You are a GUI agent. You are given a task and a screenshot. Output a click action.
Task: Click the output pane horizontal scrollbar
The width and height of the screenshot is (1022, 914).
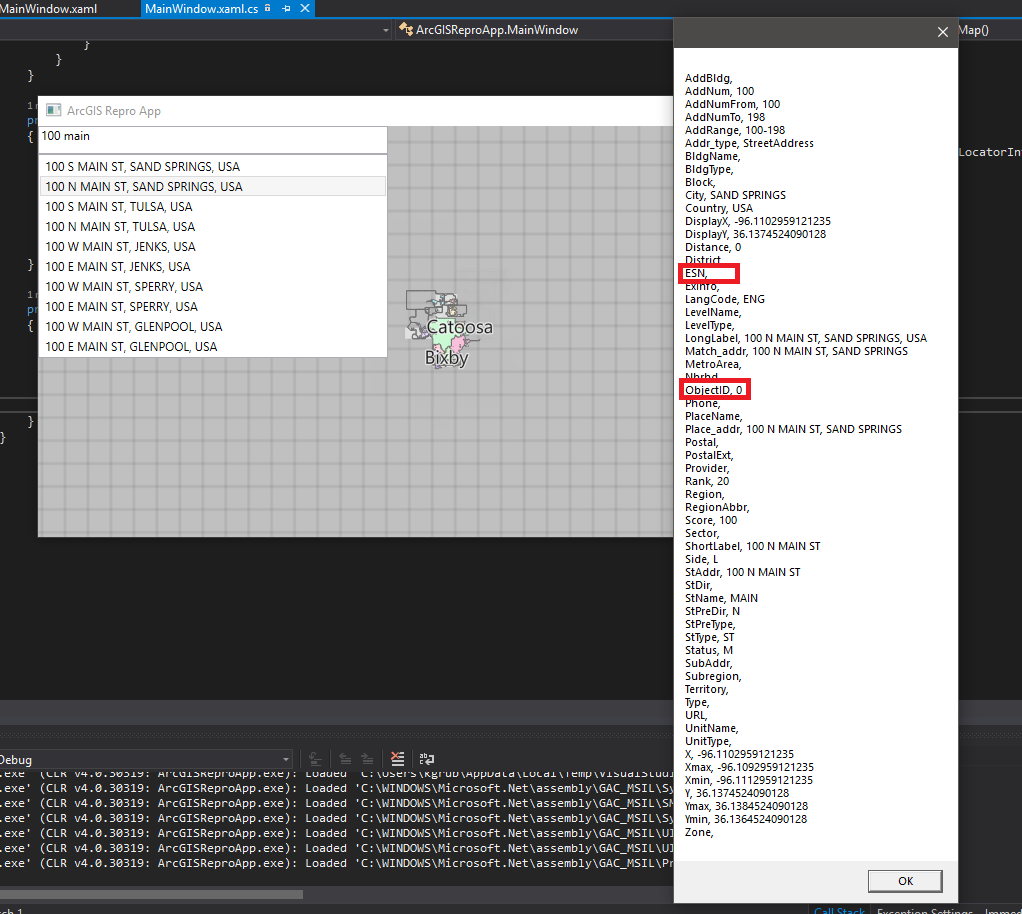point(151,894)
